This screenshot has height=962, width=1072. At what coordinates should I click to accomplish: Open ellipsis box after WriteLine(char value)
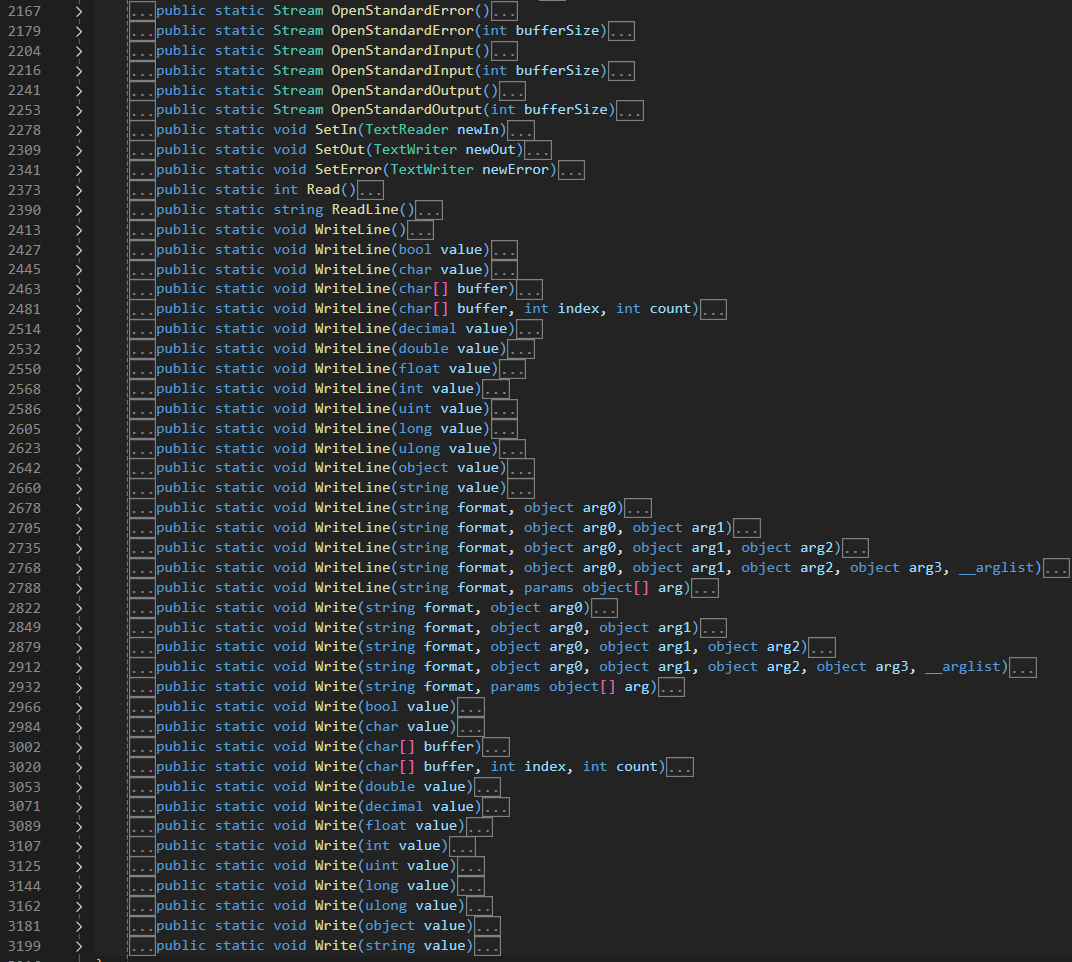[505, 270]
